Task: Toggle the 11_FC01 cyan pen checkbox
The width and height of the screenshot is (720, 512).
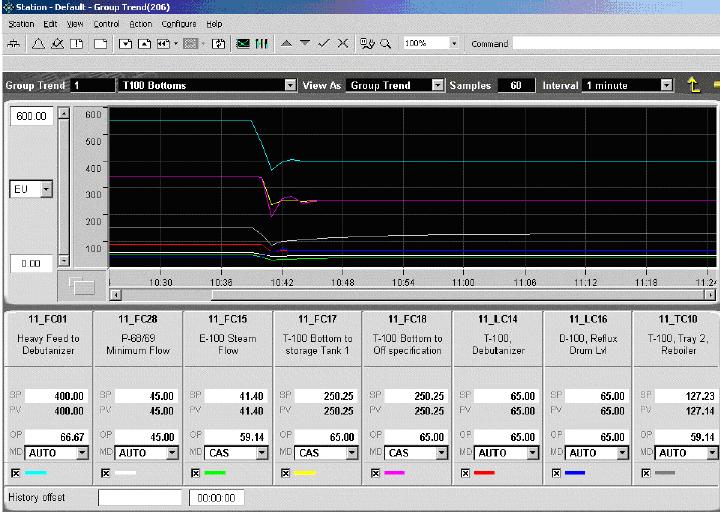Action: 14,472
